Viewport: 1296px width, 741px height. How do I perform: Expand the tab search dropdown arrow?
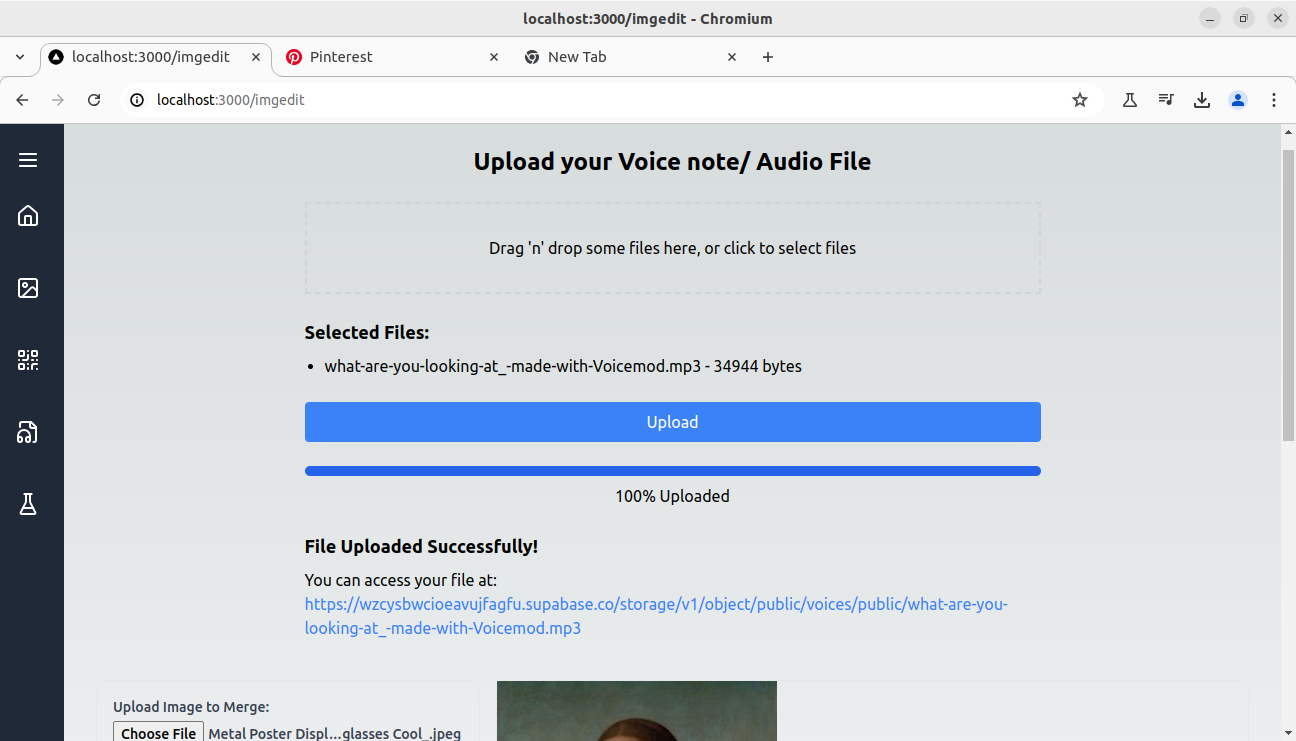20,57
